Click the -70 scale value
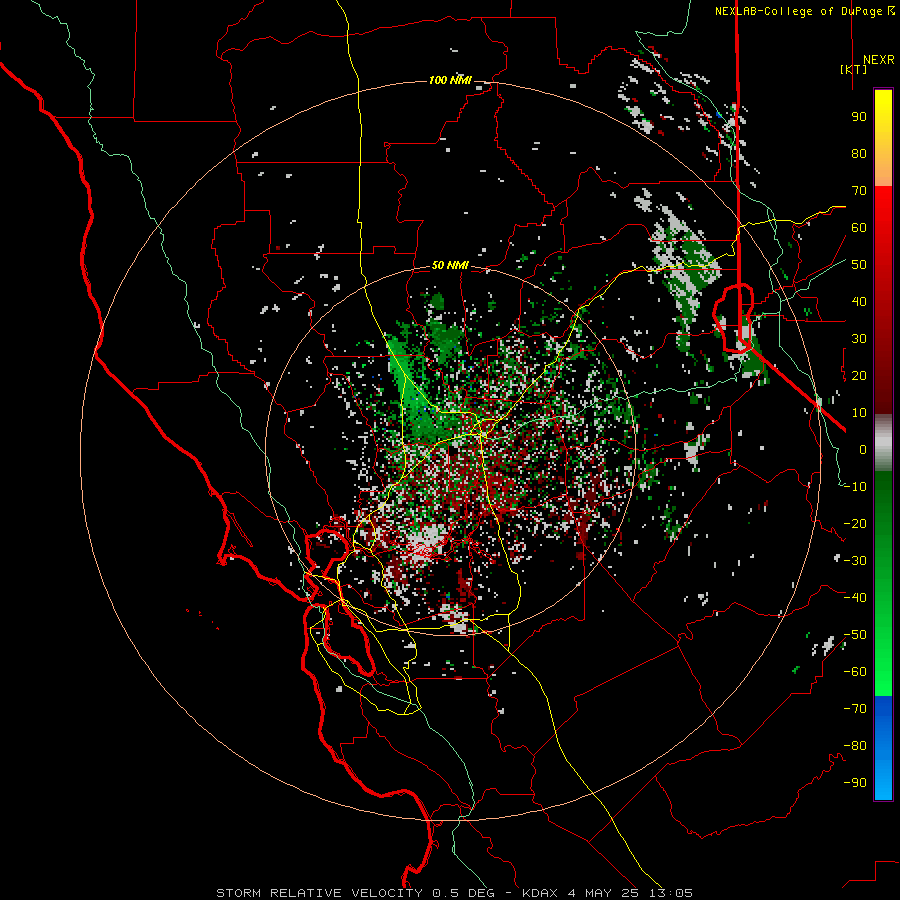Viewport: 900px width, 900px height. (x=855, y=709)
